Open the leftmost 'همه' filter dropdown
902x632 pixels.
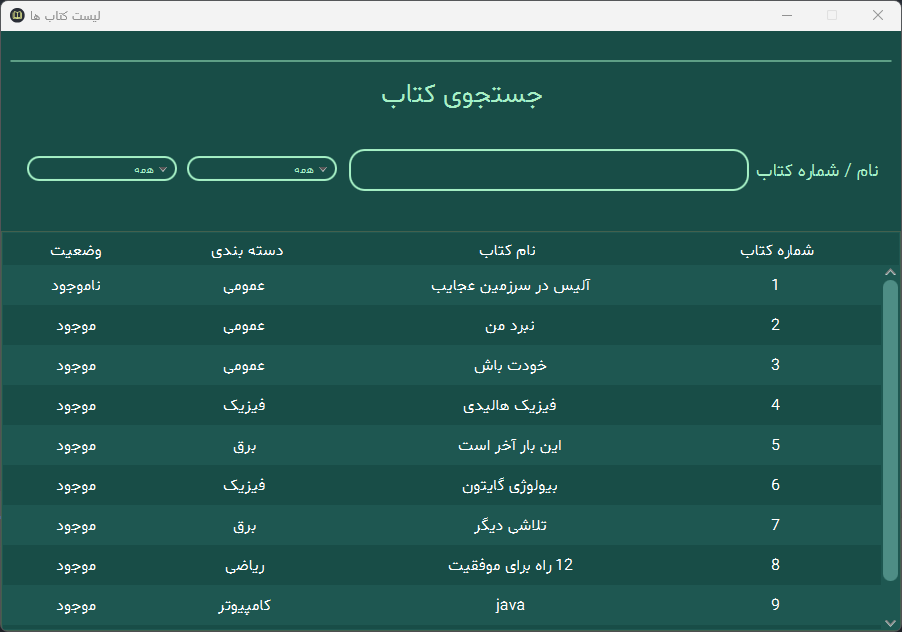pyautogui.click(x=102, y=168)
